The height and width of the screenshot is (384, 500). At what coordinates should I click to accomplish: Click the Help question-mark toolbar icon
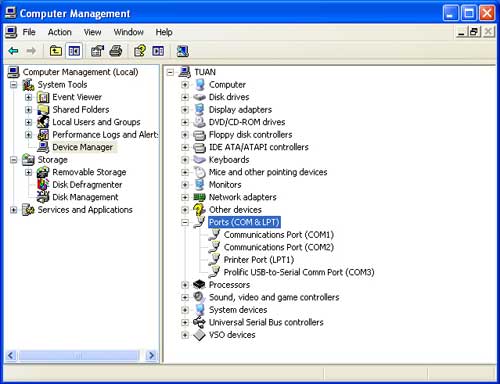click(x=140, y=51)
